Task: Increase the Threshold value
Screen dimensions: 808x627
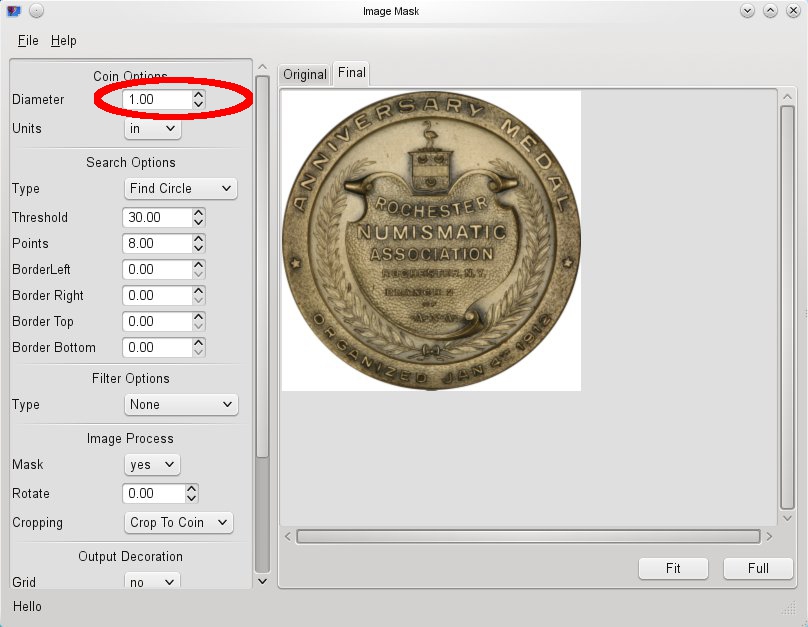Action: click(199, 213)
